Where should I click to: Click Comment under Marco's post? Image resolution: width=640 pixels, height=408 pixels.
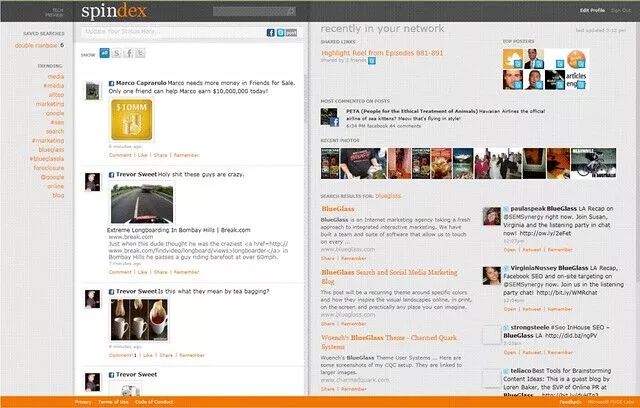click(120, 155)
